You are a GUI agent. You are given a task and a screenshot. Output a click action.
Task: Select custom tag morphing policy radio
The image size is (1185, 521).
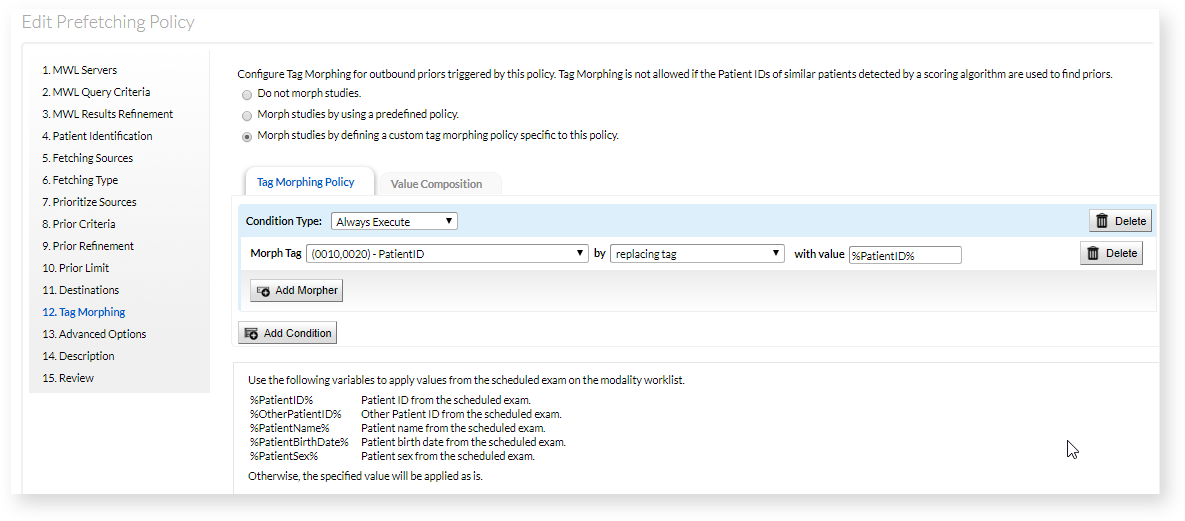[x=247, y=136]
